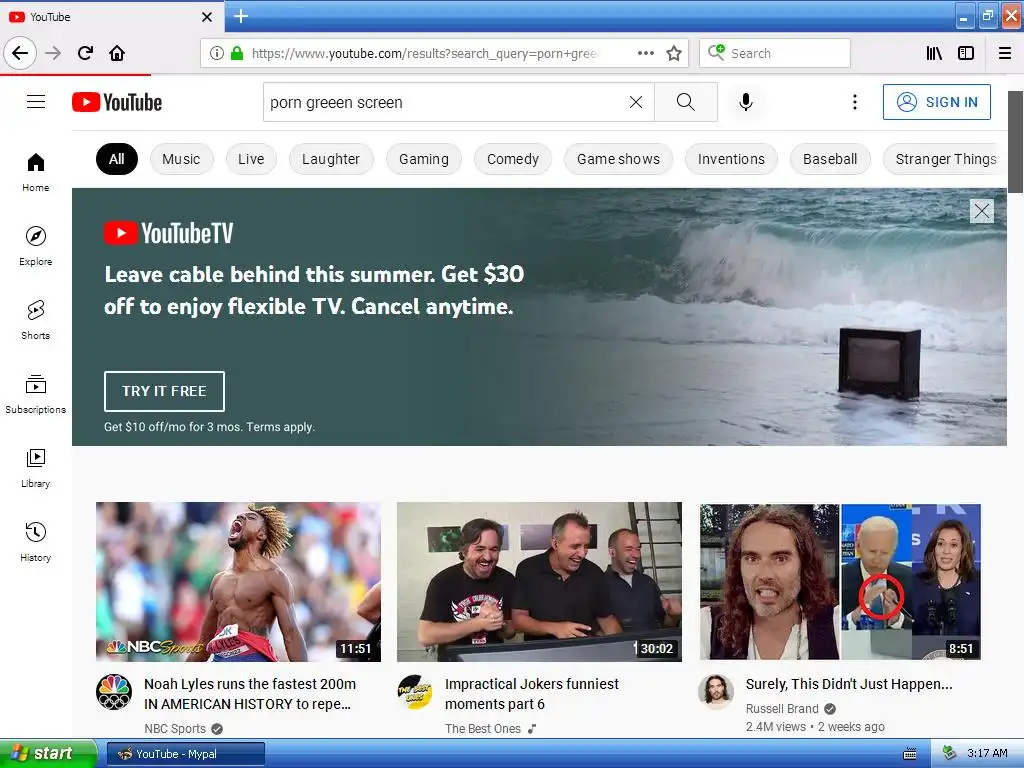
Task: Open Library in the YouTube sidebar
Action: tap(35, 468)
